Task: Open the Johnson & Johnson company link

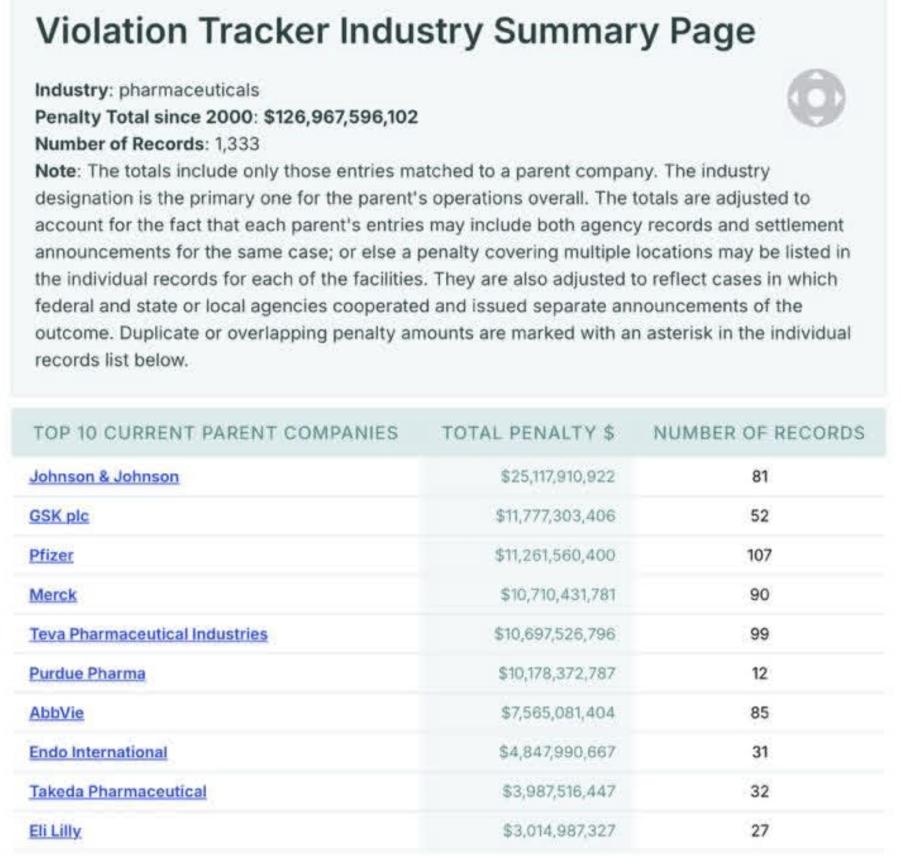Action: [x=104, y=477]
